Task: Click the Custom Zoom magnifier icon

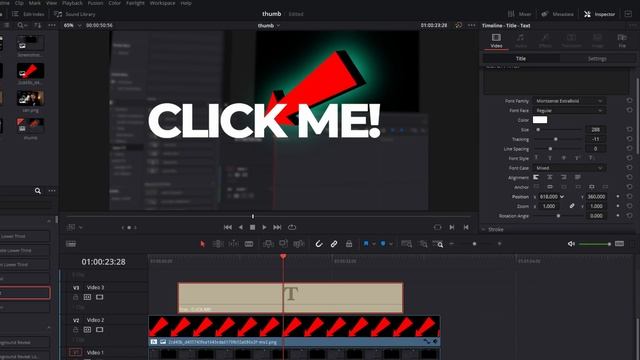Action: pos(438,244)
